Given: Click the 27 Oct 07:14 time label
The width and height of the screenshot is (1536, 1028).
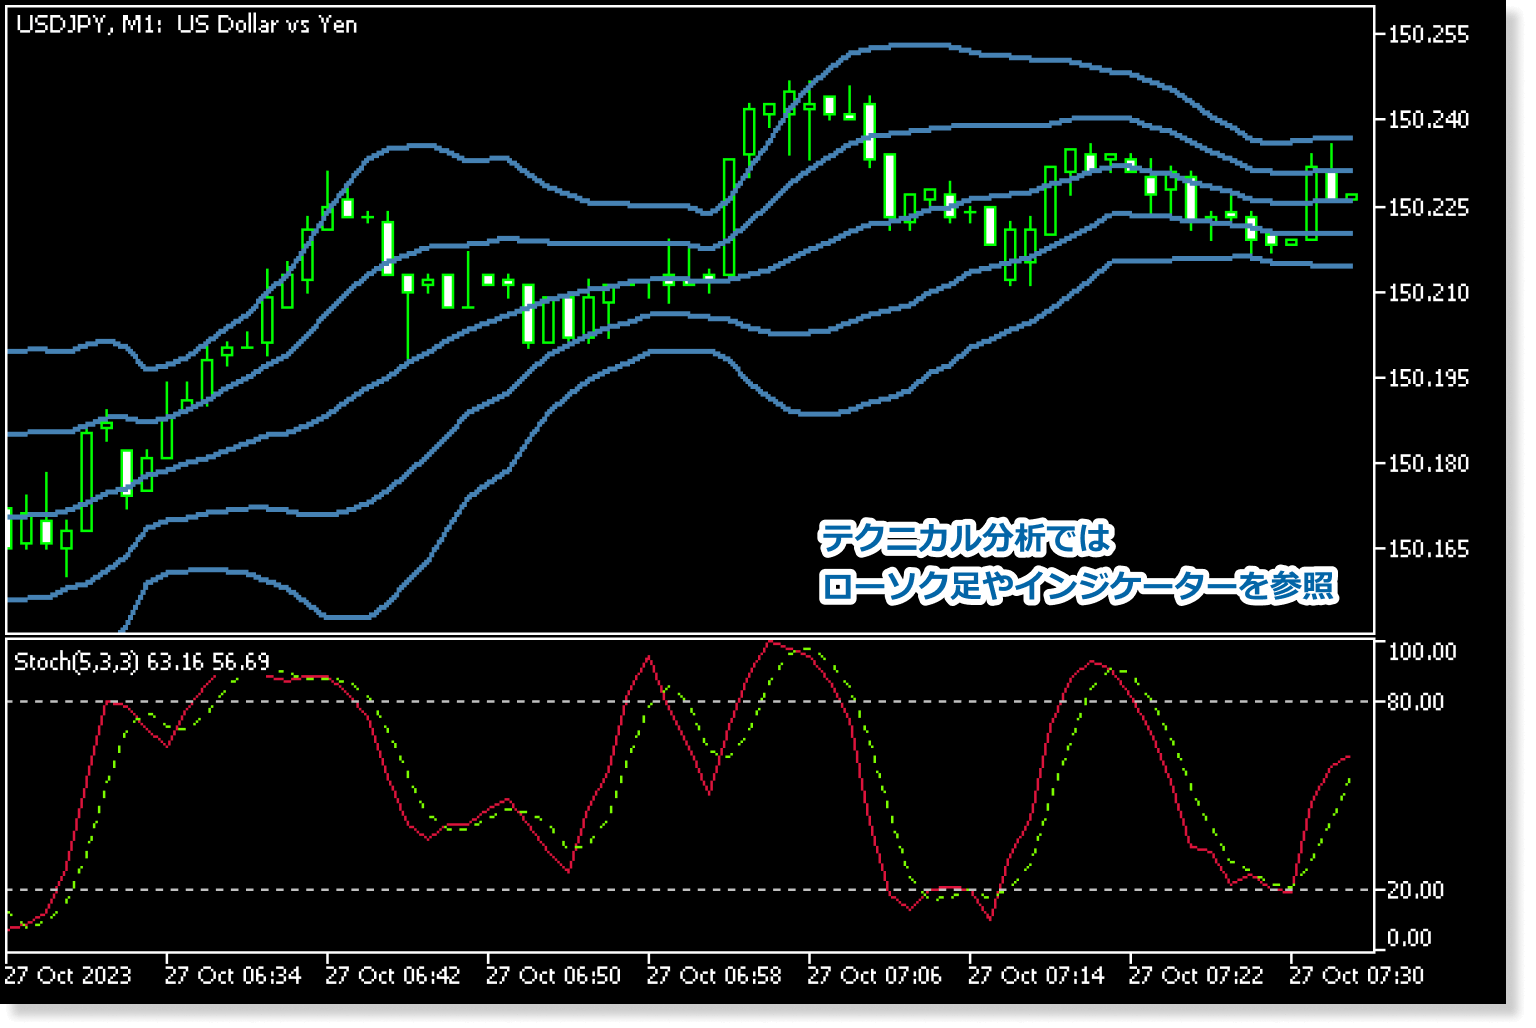Looking at the screenshot, I should tap(1036, 975).
